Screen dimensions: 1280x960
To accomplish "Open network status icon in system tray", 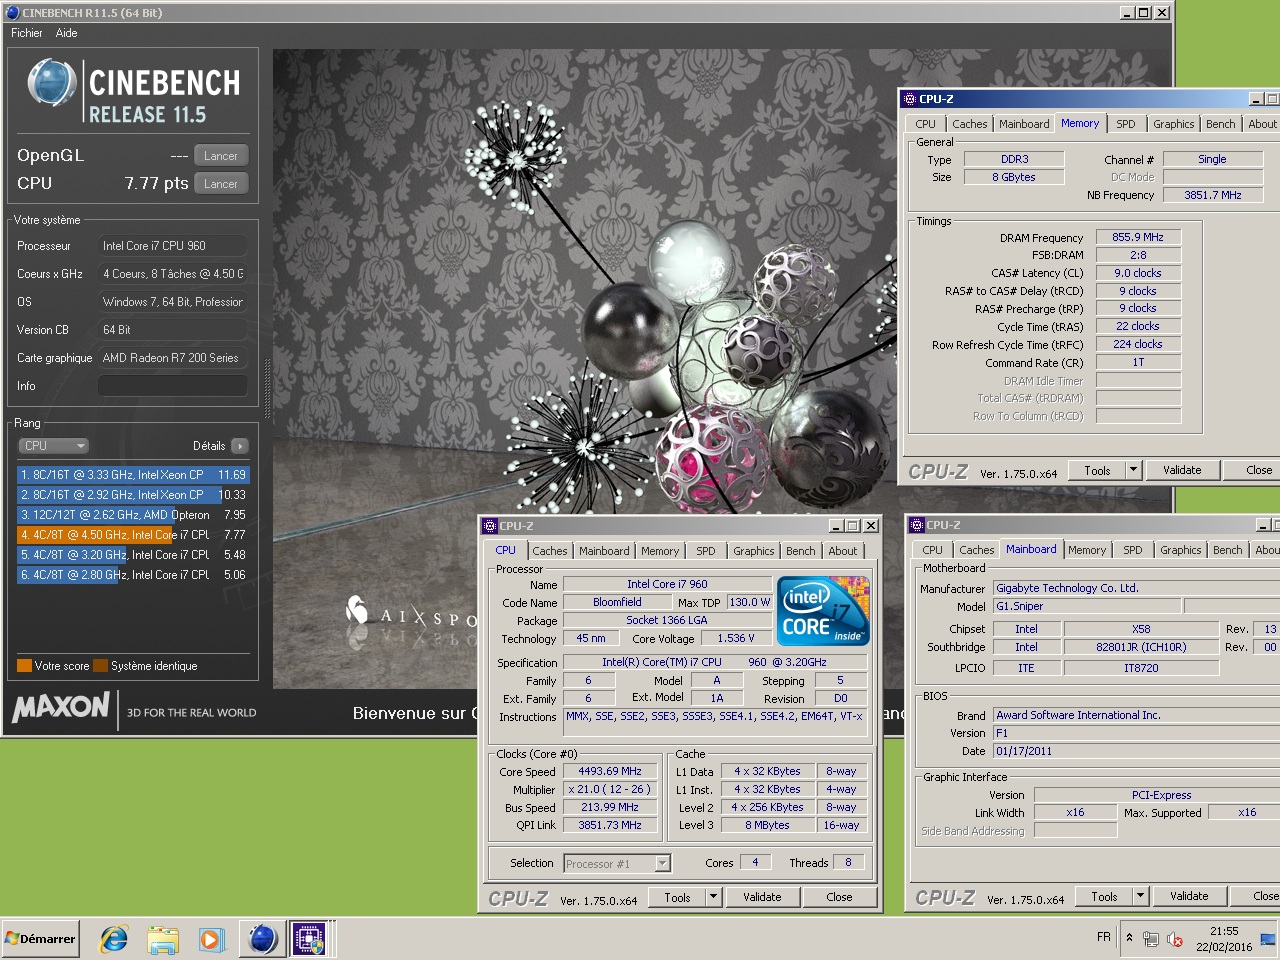I will coord(1151,939).
